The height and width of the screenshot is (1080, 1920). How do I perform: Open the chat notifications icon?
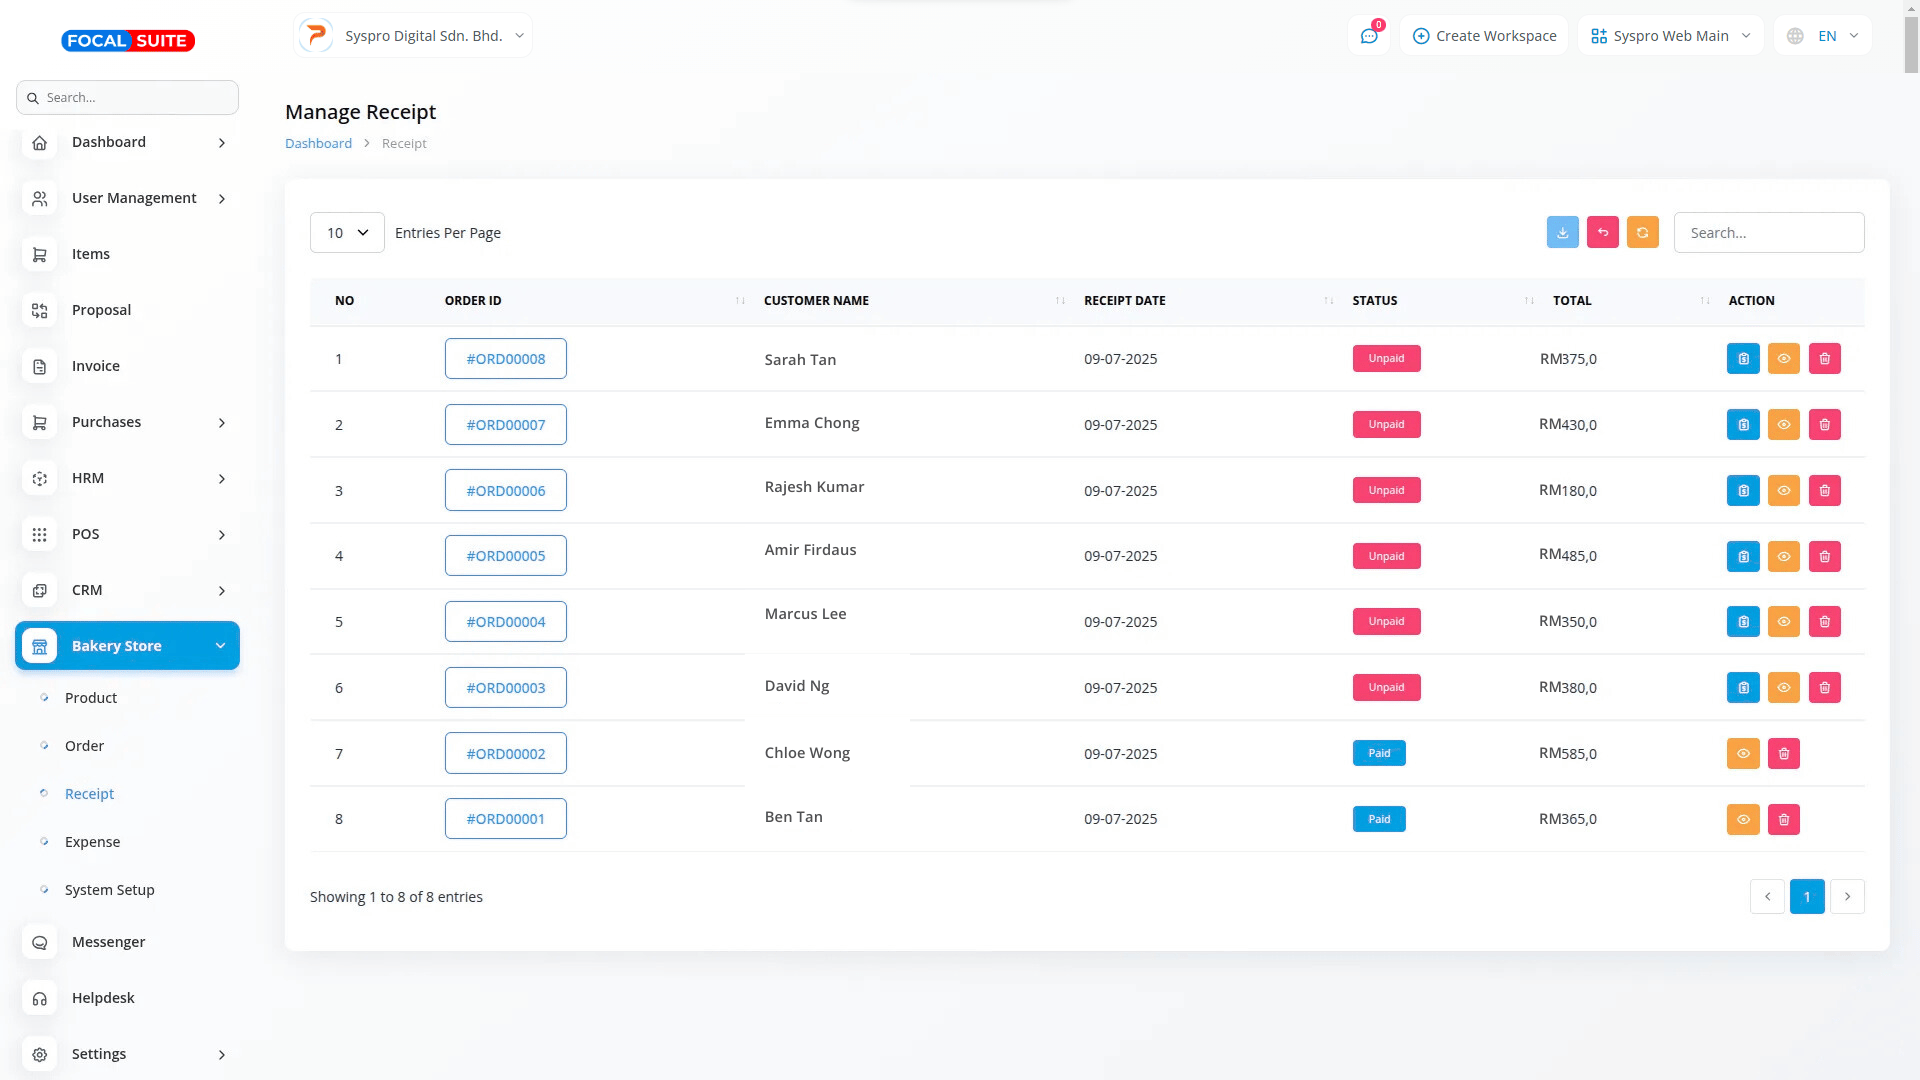[x=1369, y=36]
